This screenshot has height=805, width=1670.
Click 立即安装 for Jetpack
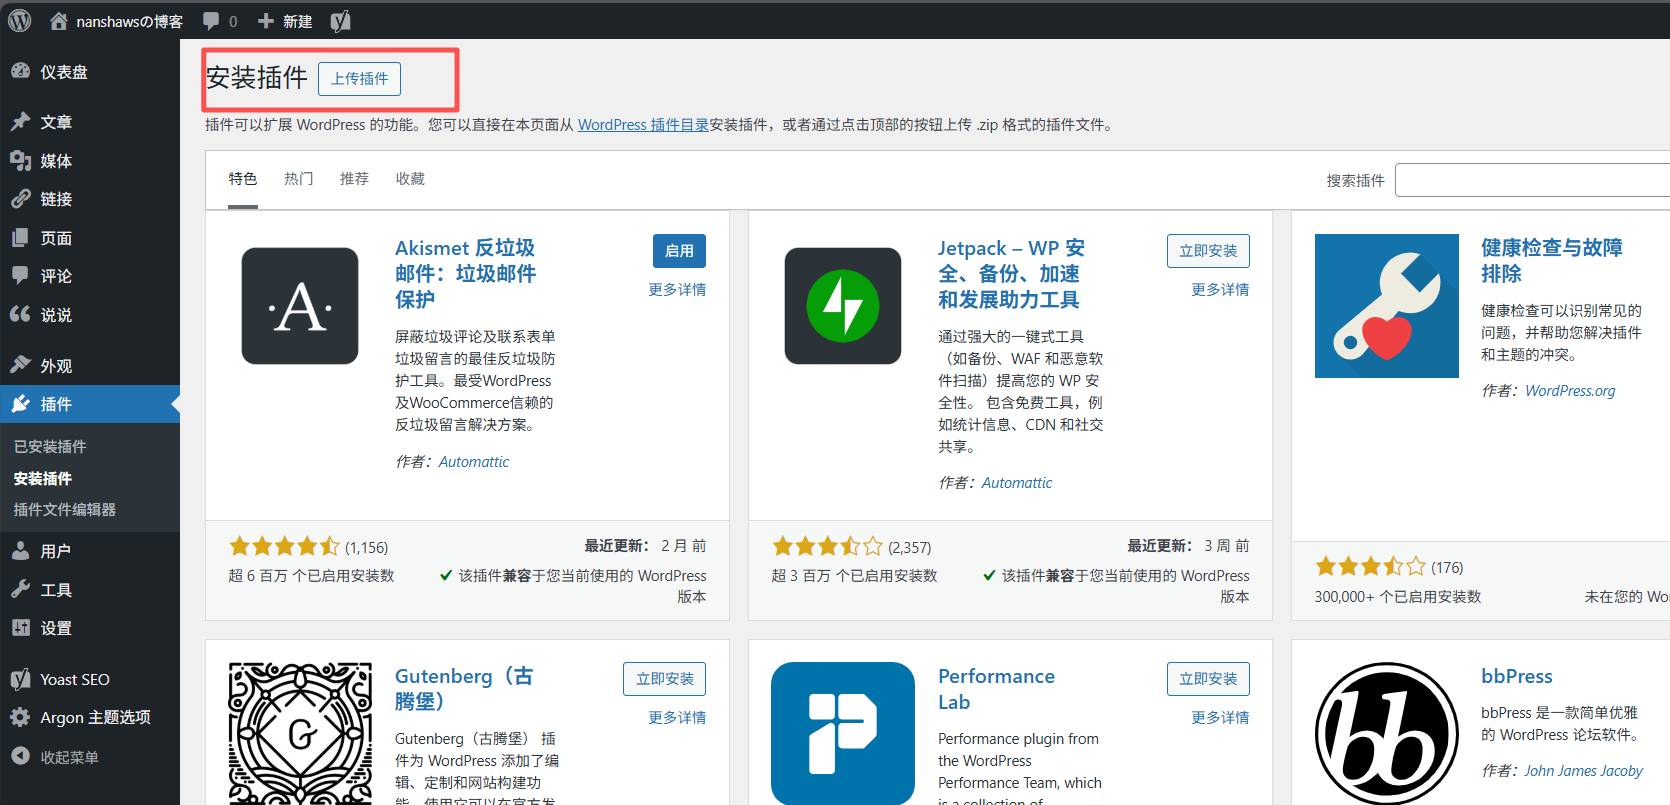tap(1208, 251)
